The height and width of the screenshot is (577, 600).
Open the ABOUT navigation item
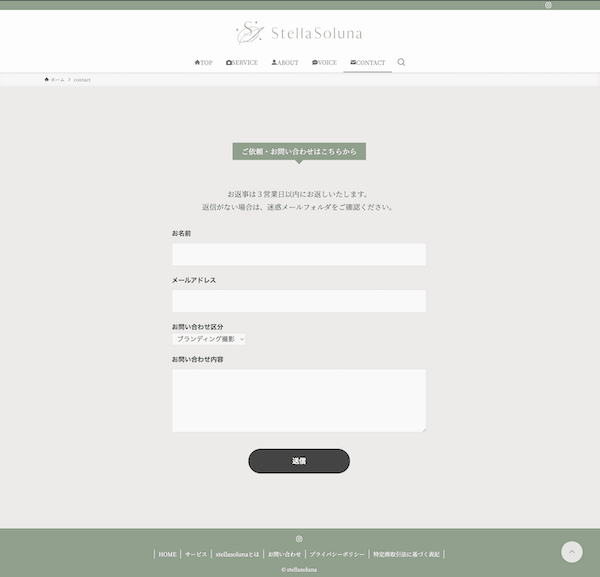285,63
